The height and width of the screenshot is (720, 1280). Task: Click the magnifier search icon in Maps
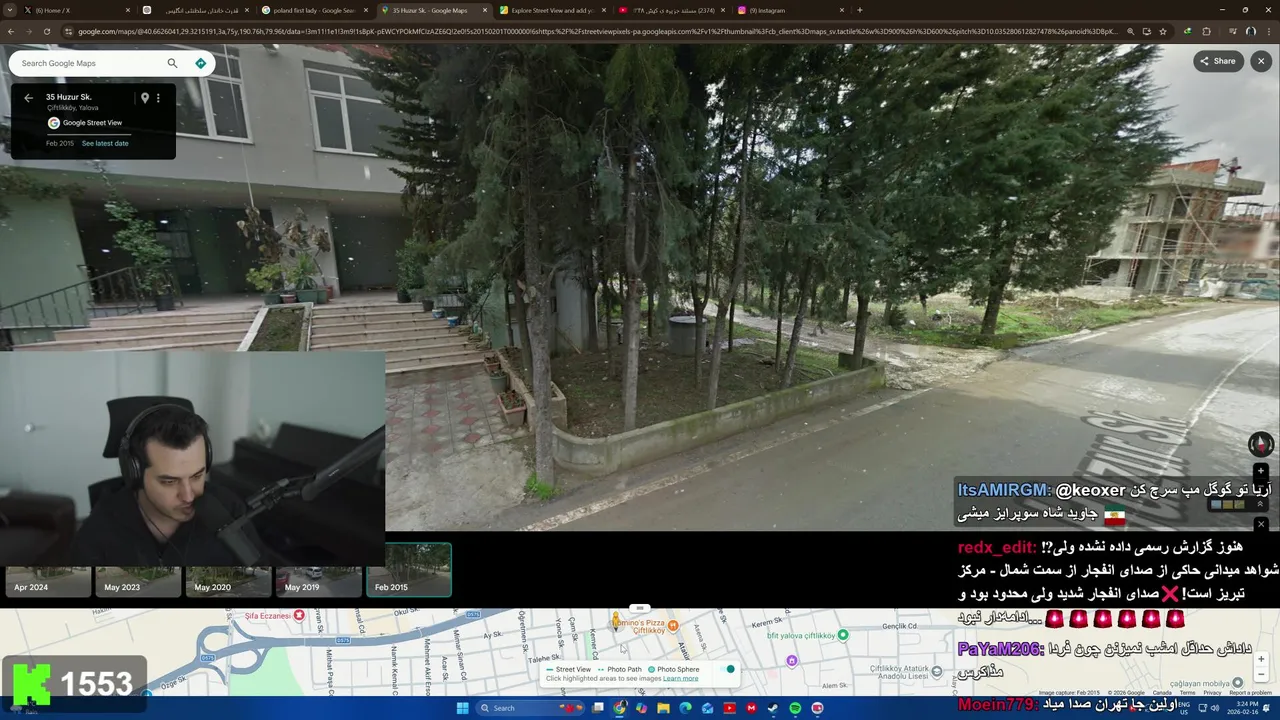pyautogui.click(x=172, y=63)
